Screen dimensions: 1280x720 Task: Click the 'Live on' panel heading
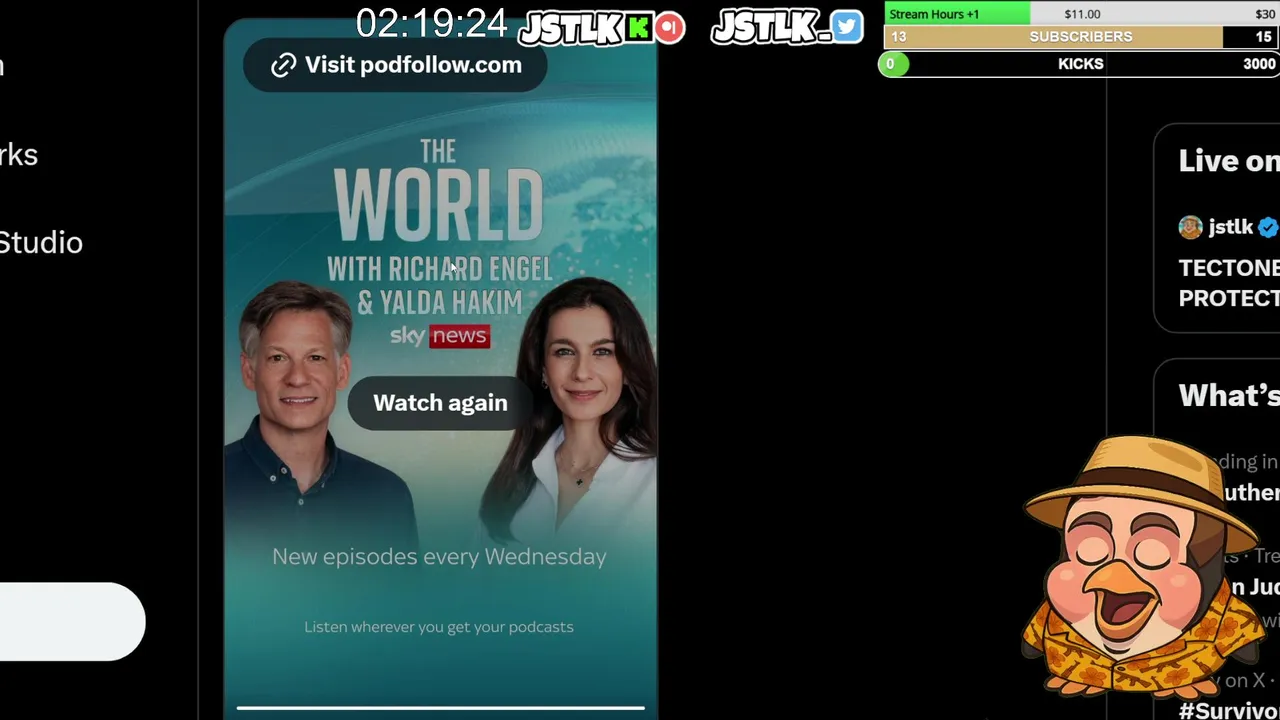[x=1229, y=161]
